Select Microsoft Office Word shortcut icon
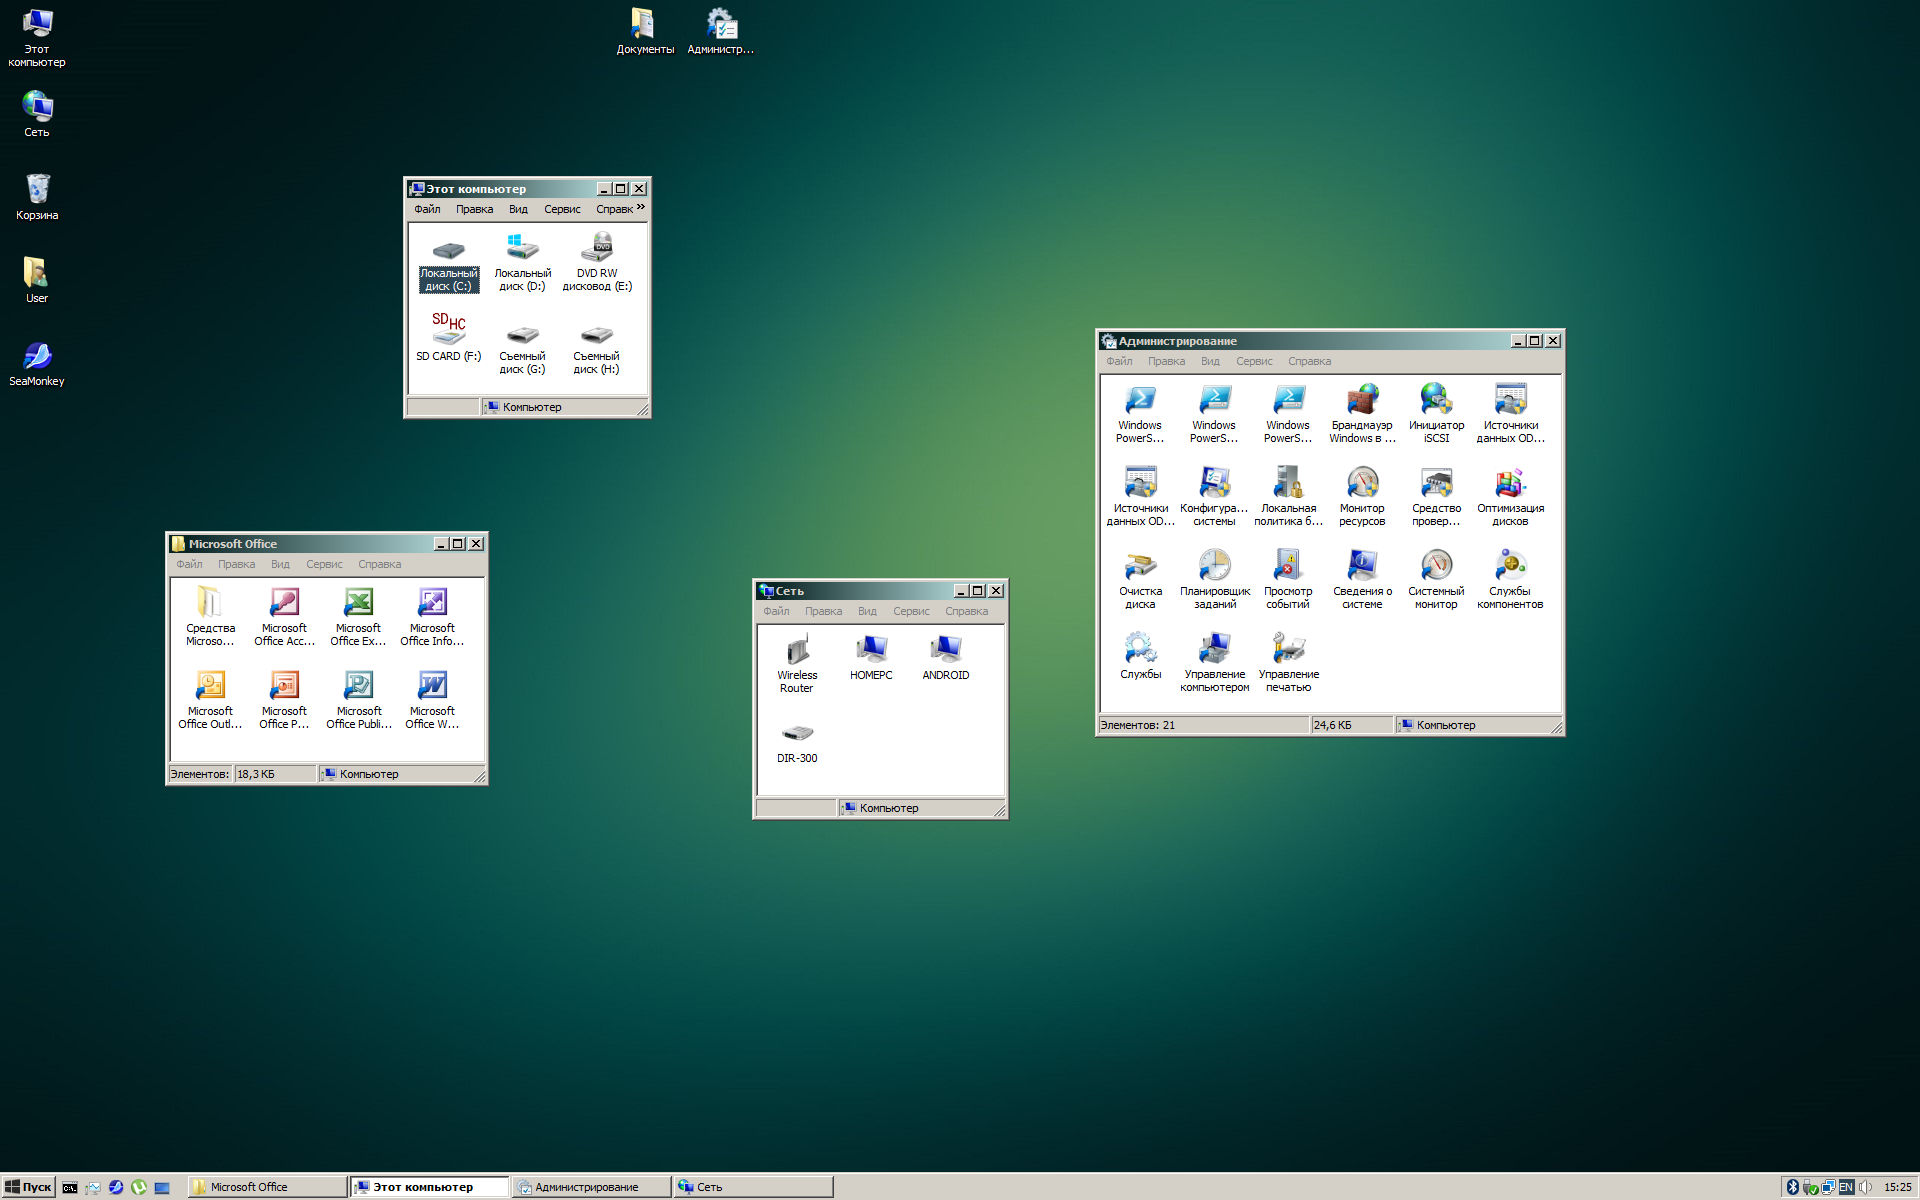The width and height of the screenshot is (1920, 1200). pos(432,686)
